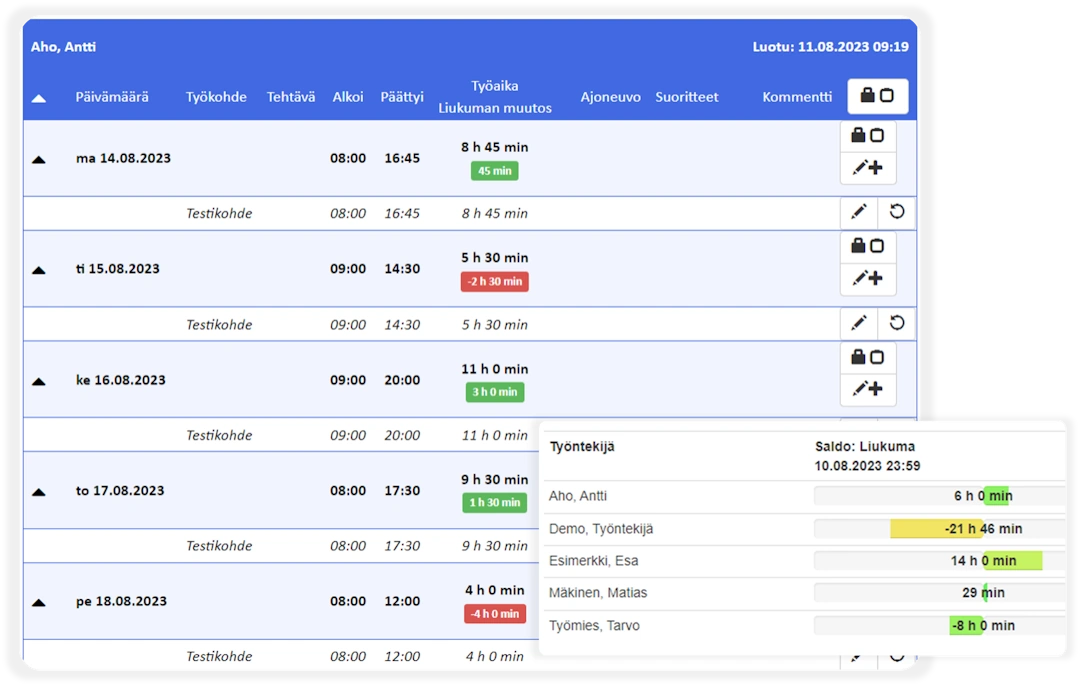This screenshot has width=1080, height=686.
Task: Add a new entry for ma 14.08.2023
Action: [x=867, y=168]
